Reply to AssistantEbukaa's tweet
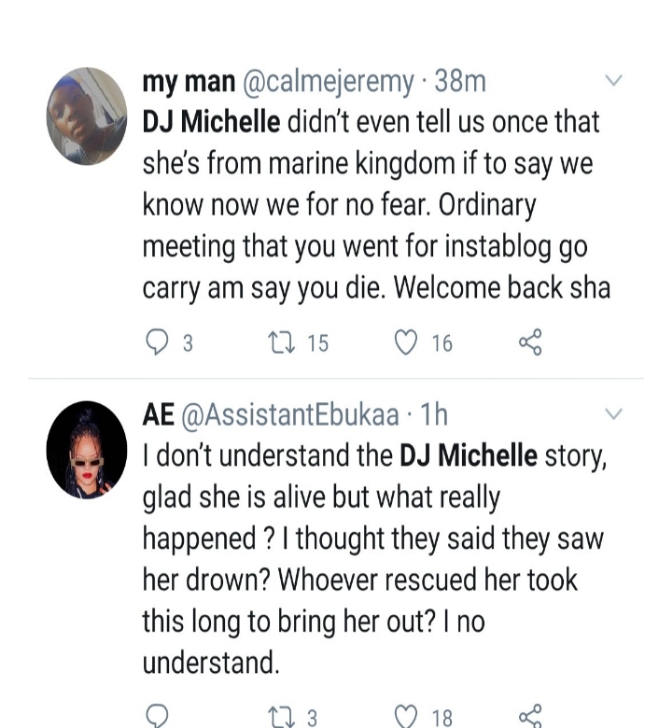The image size is (672, 728). [158, 716]
